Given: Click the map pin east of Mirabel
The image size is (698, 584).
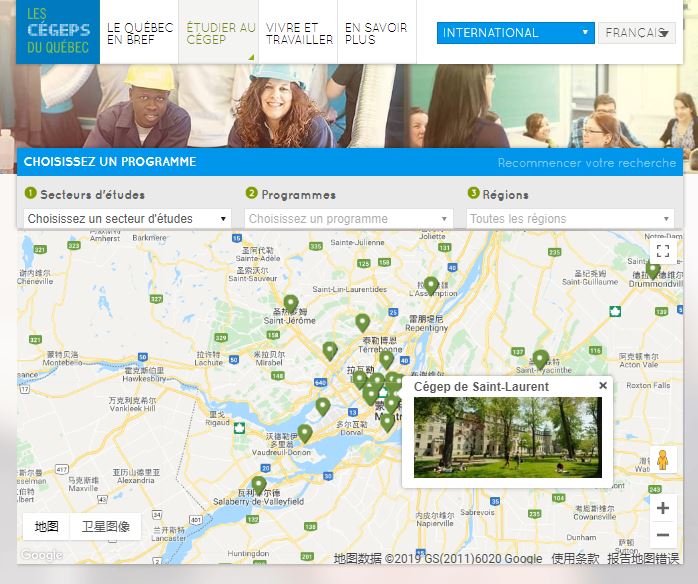Looking at the screenshot, I should pyautogui.click(x=330, y=351).
